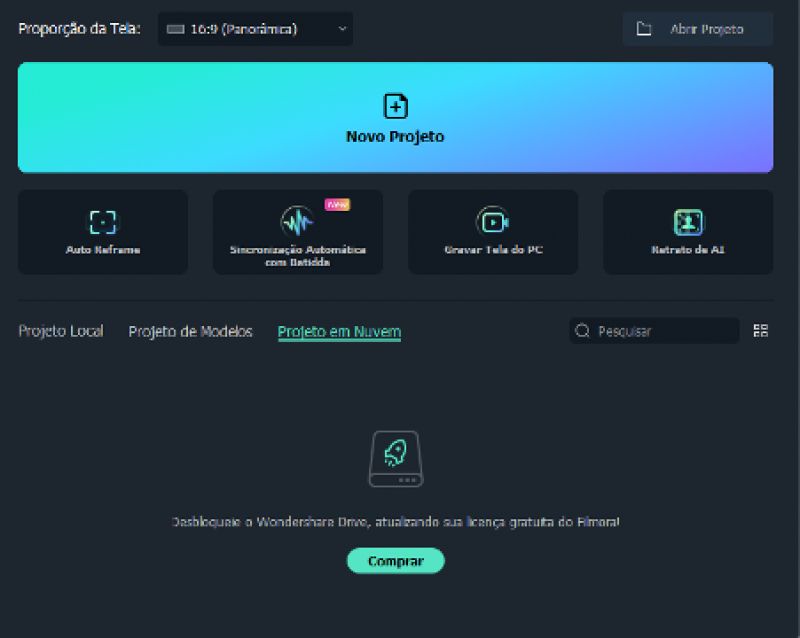Toggle the grid view layout icon

click(760, 331)
